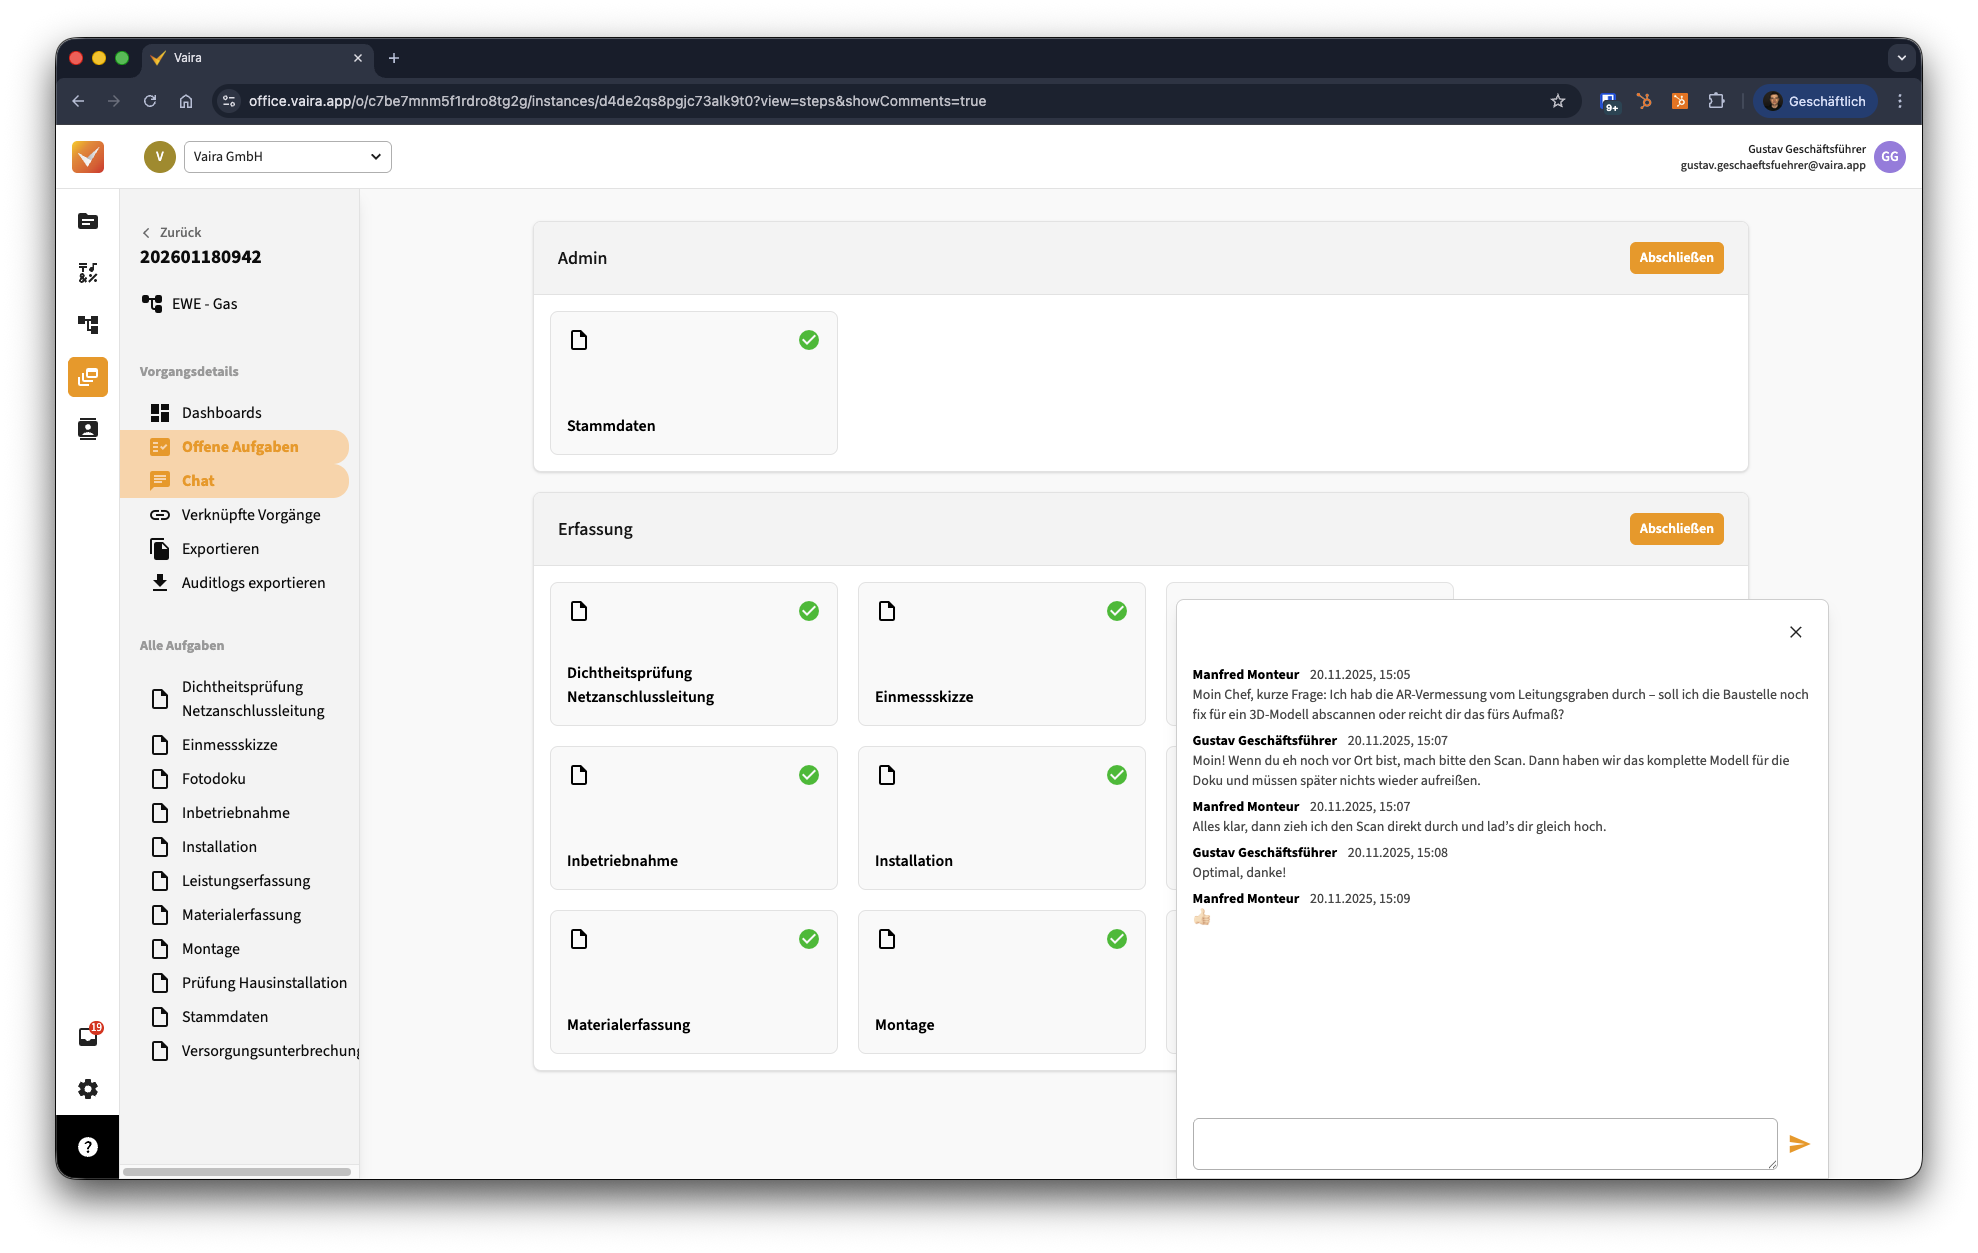The height and width of the screenshot is (1253, 1978).
Task: Bookmark this page with star icon
Action: [1557, 101]
